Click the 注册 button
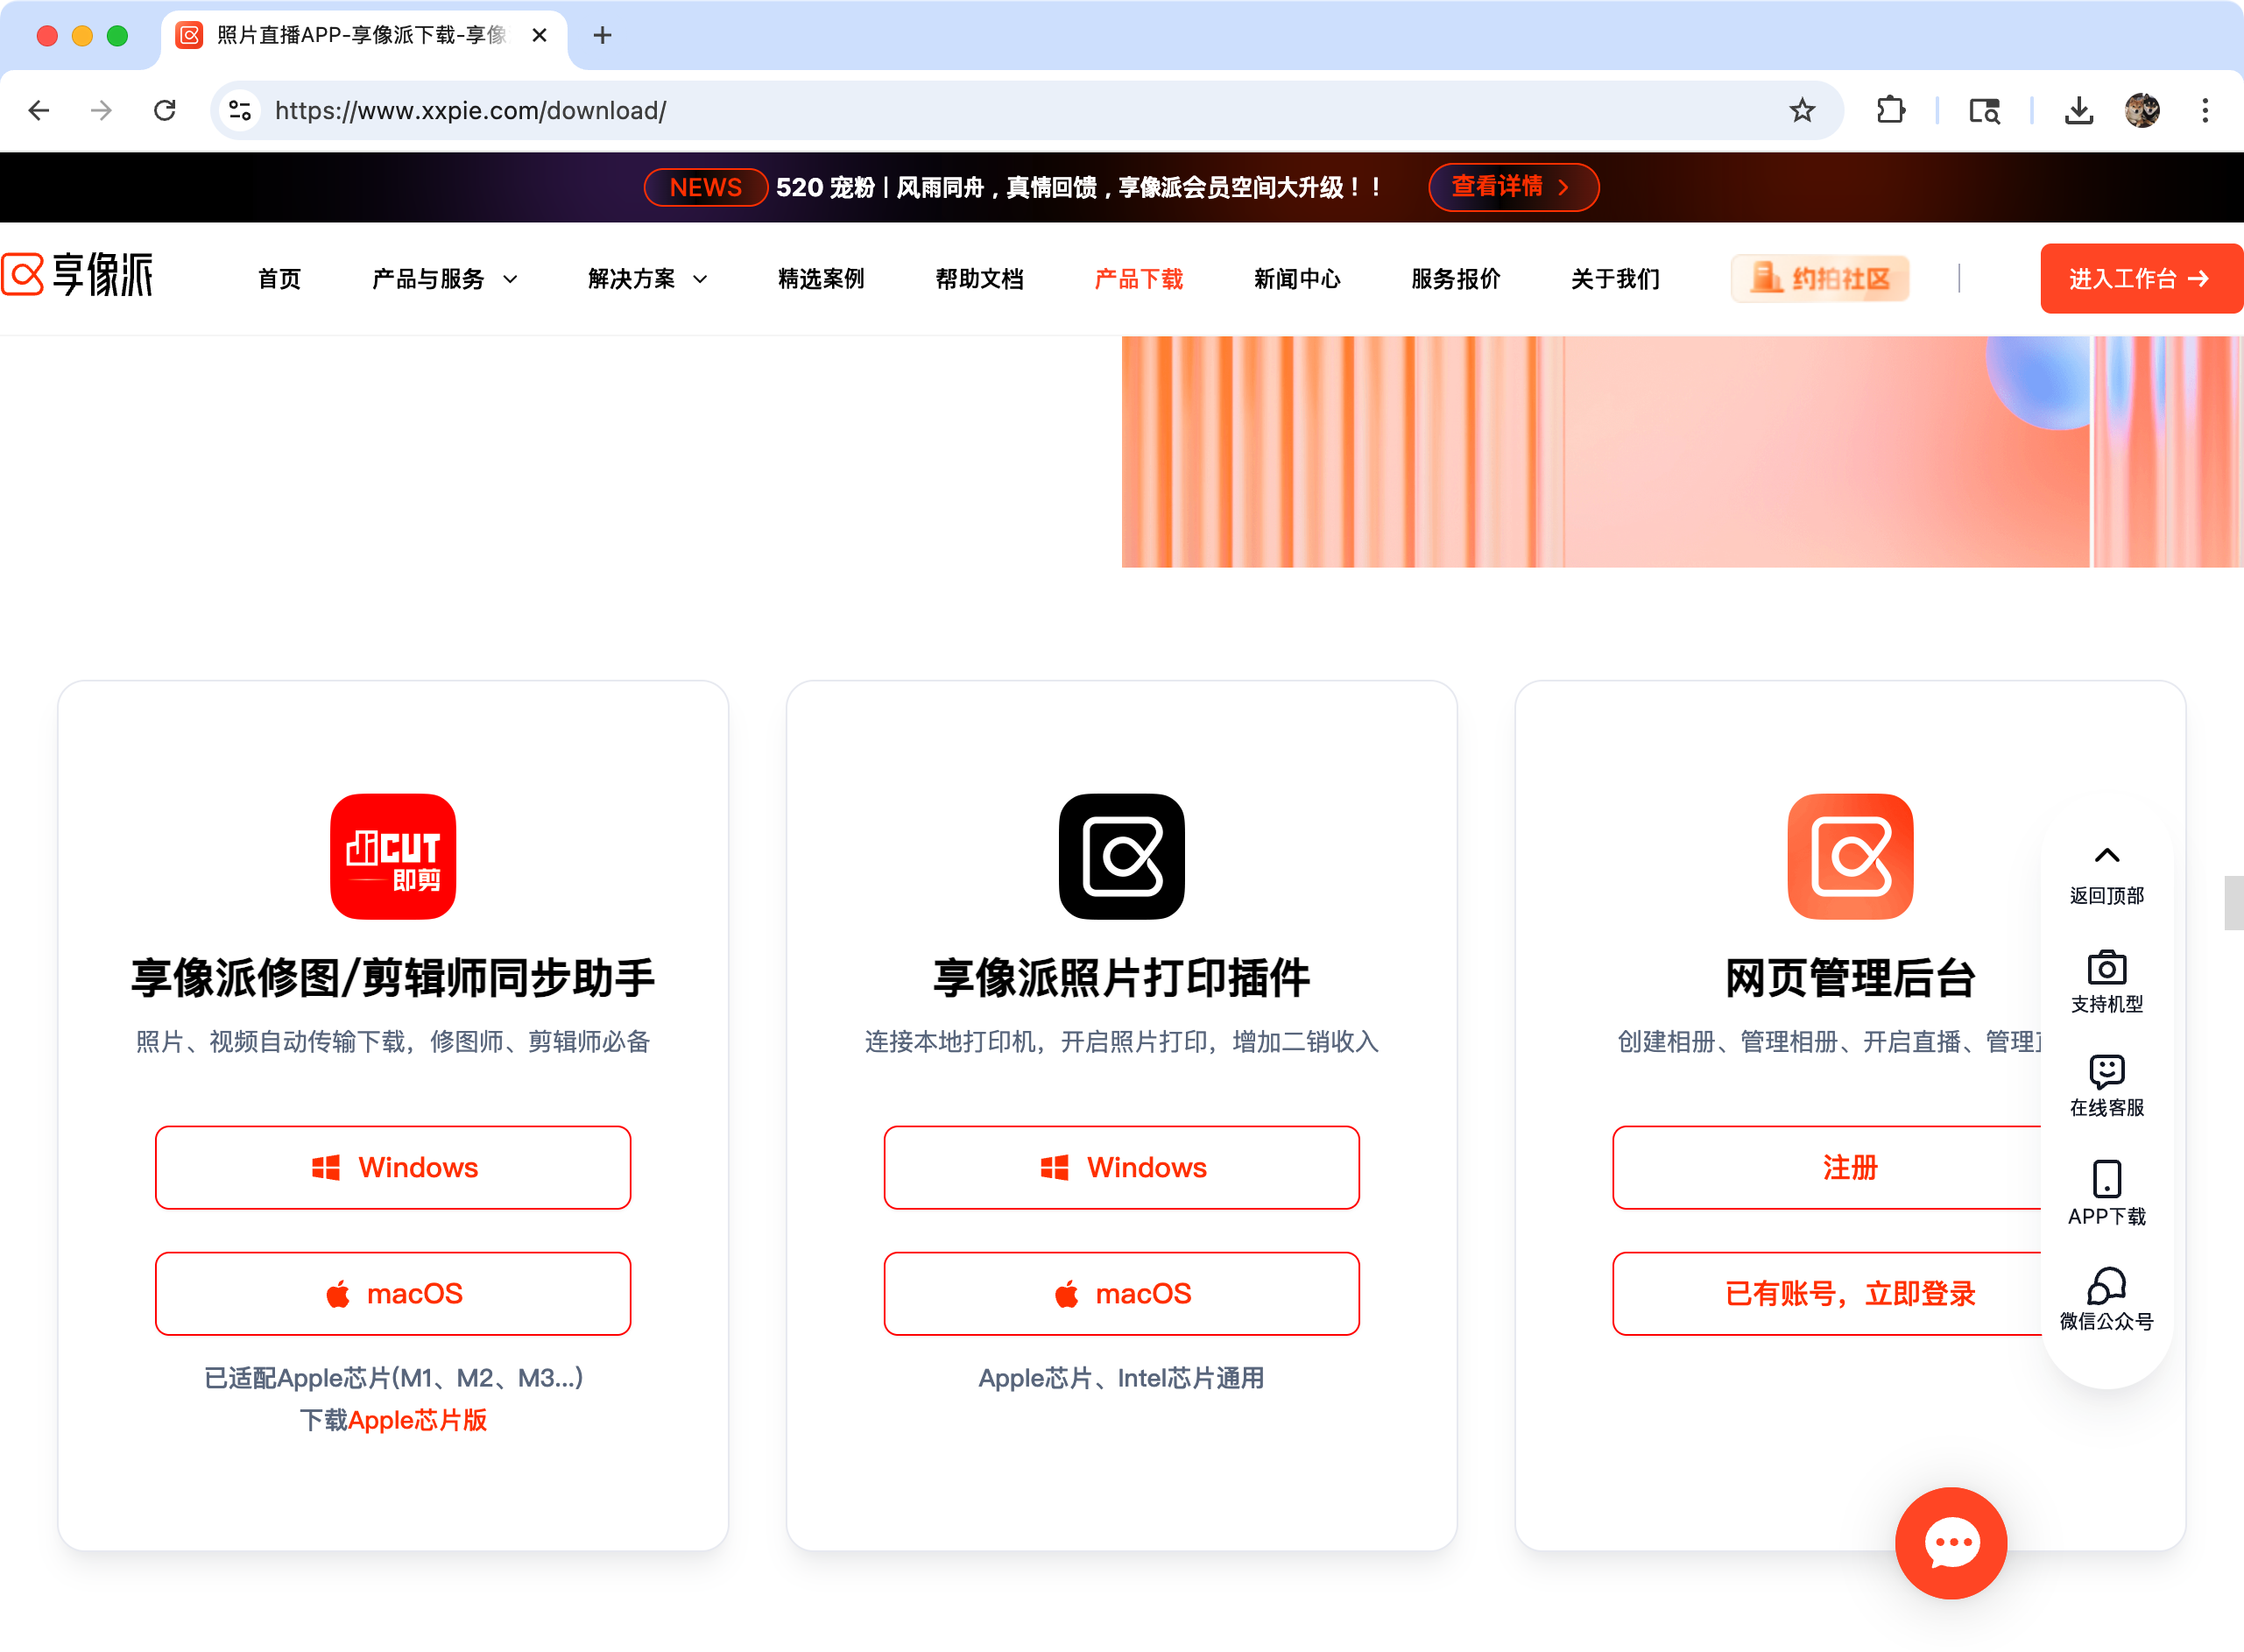2244x1652 pixels. pos(1850,1167)
